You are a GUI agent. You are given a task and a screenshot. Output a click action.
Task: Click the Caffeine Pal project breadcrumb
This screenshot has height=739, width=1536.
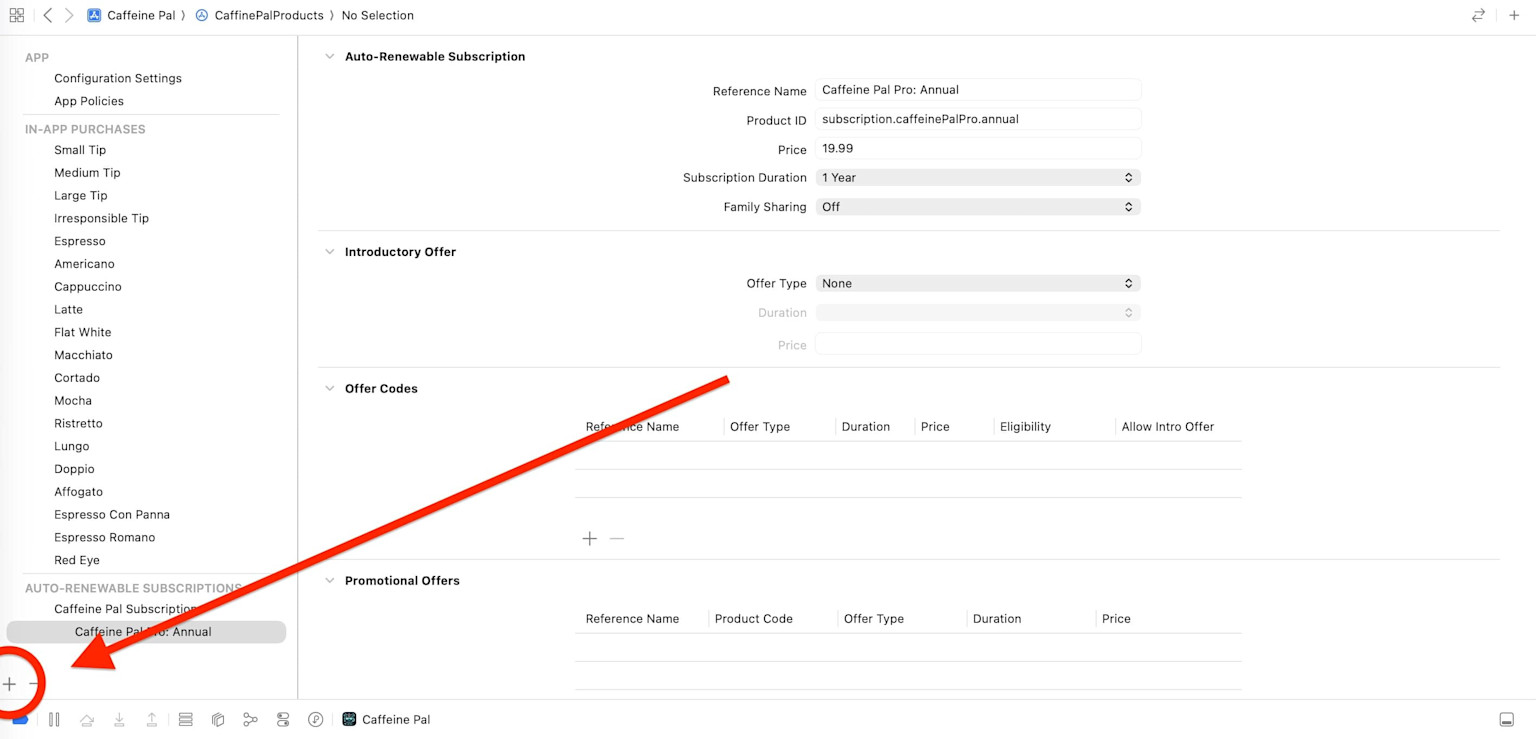131,15
